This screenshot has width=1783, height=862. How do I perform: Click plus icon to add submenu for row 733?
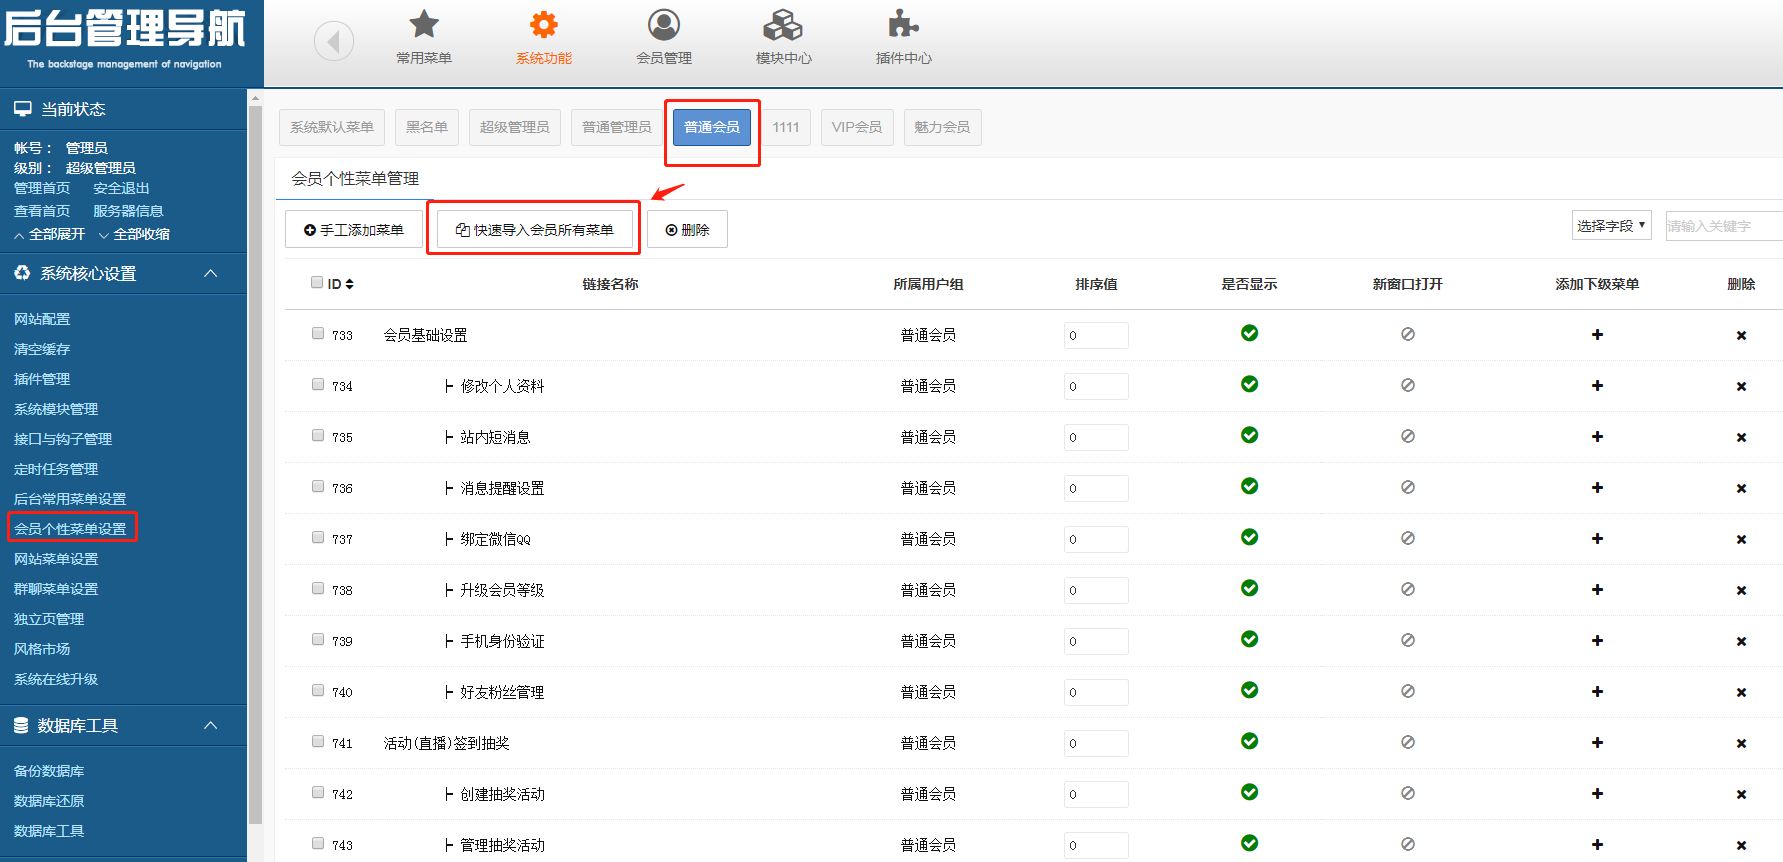pyautogui.click(x=1597, y=335)
